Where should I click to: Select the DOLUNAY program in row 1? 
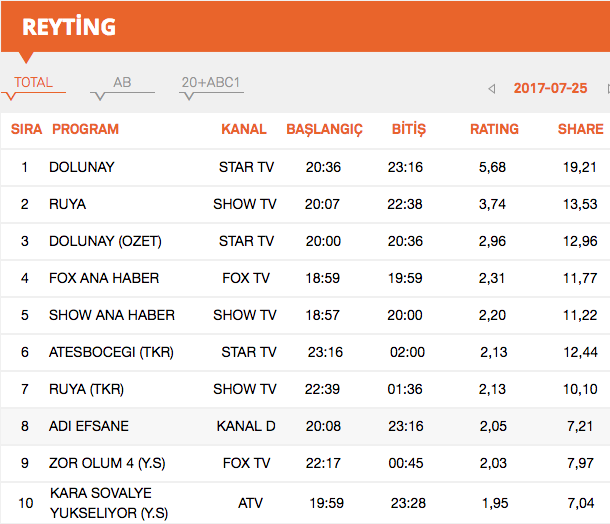[82, 167]
